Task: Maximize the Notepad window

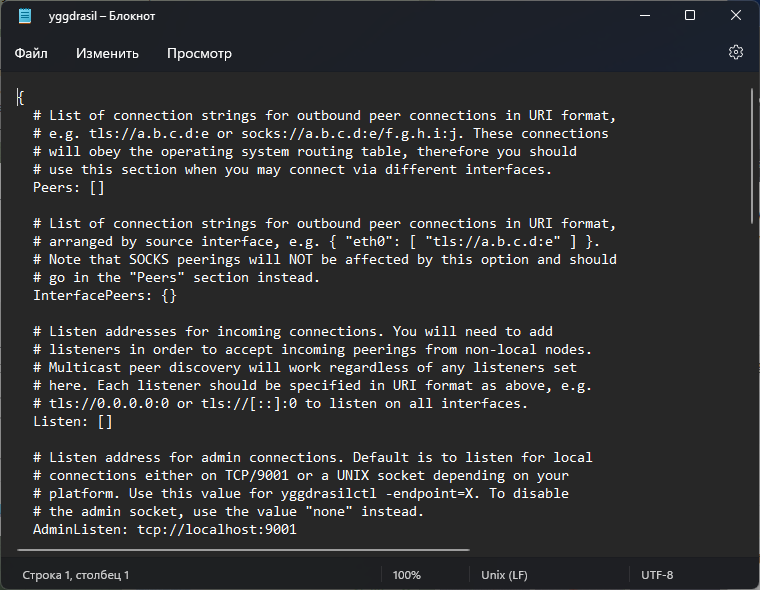Action: pyautogui.click(x=689, y=16)
